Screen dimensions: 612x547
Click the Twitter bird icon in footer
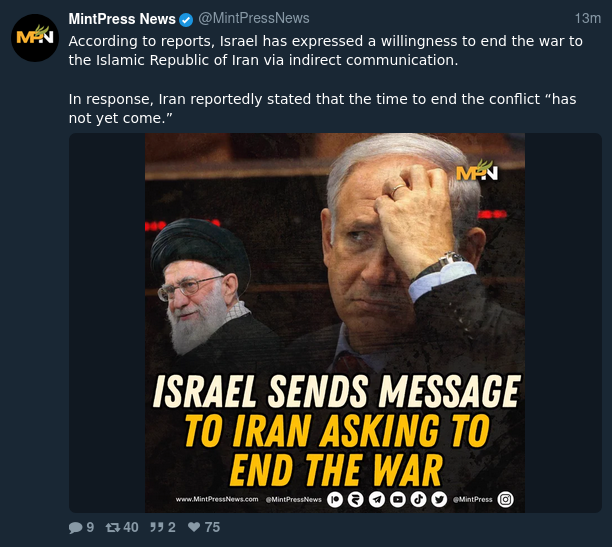(x=439, y=499)
